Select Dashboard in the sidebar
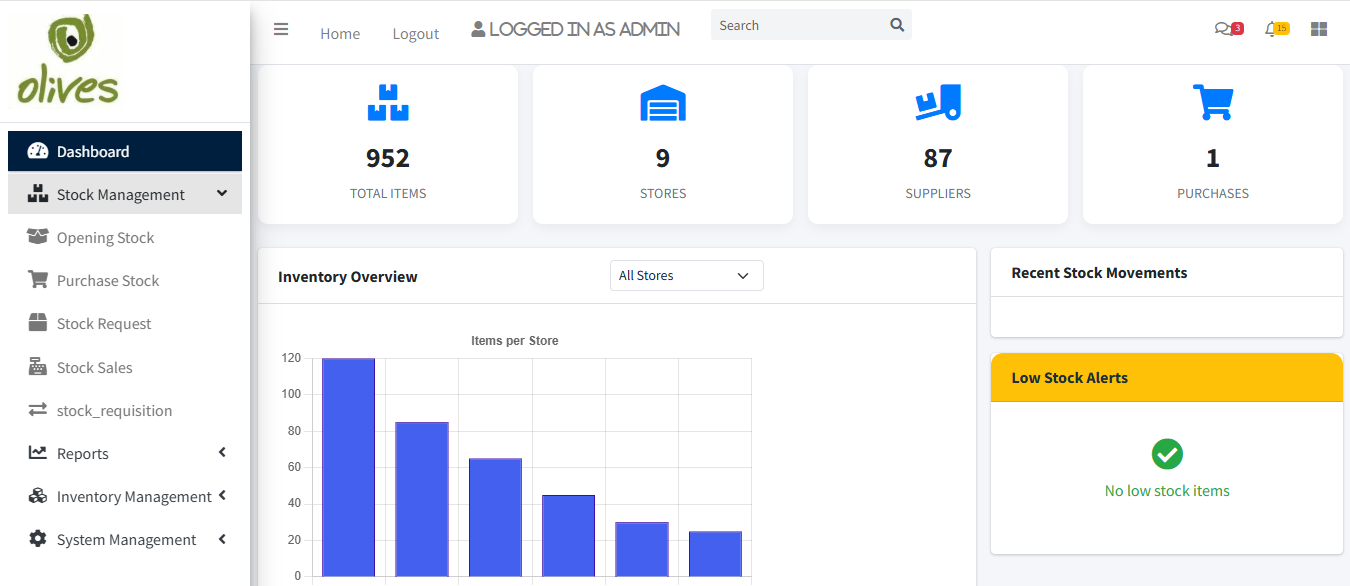The image size is (1350, 586). [93, 152]
